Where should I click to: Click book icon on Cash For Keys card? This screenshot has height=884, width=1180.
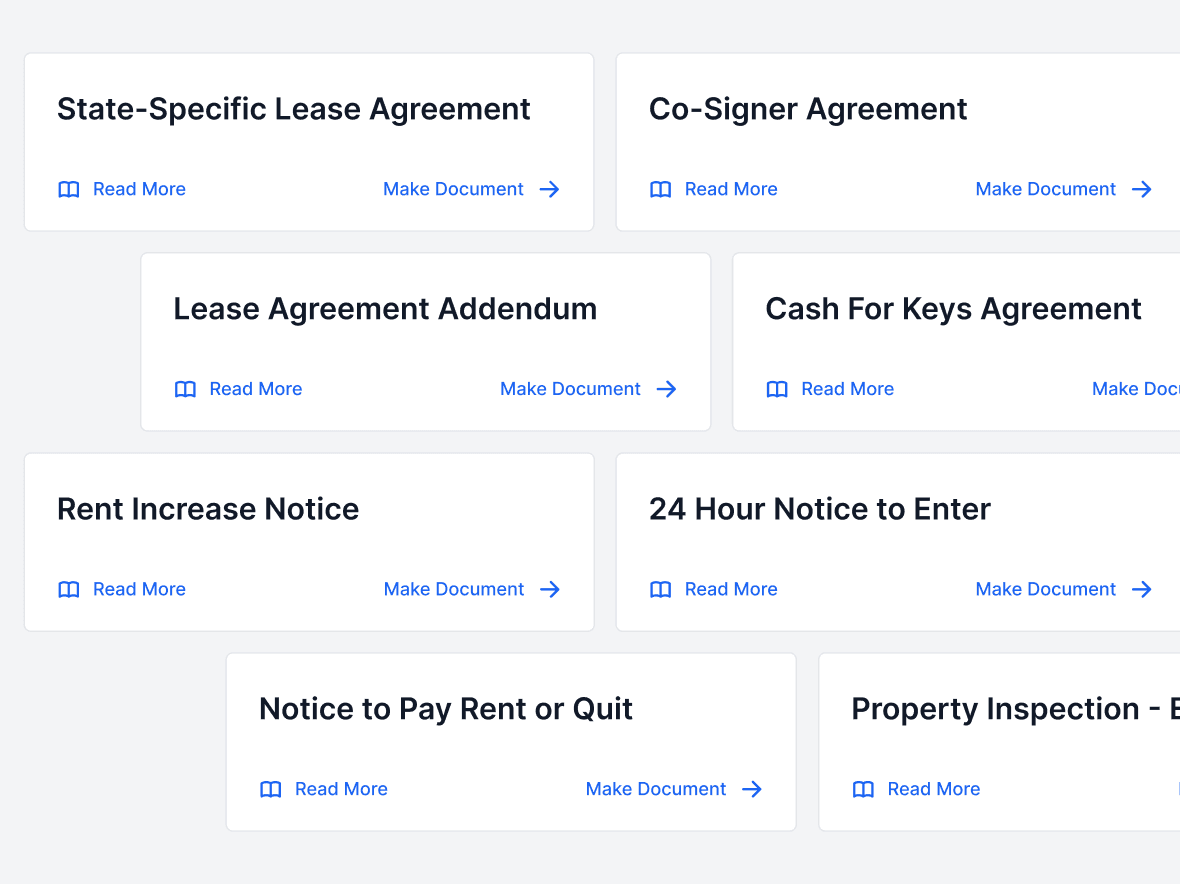pos(777,390)
